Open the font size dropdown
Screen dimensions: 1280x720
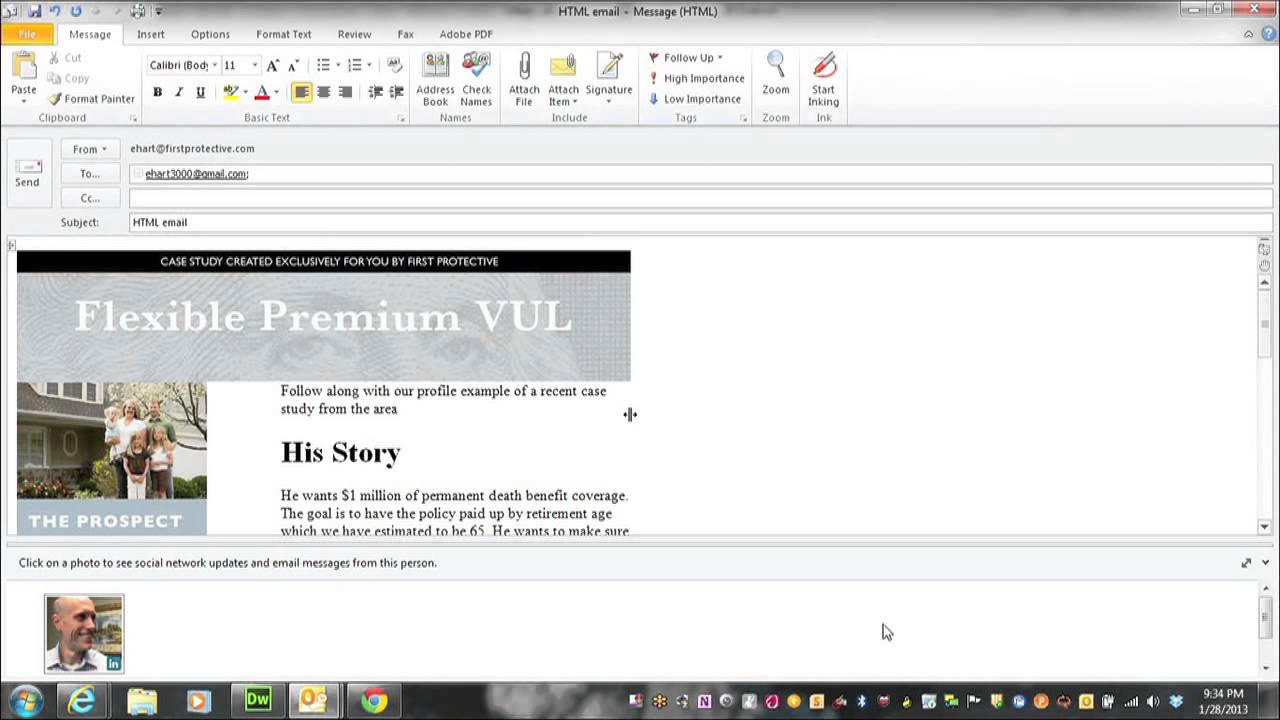(254, 65)
